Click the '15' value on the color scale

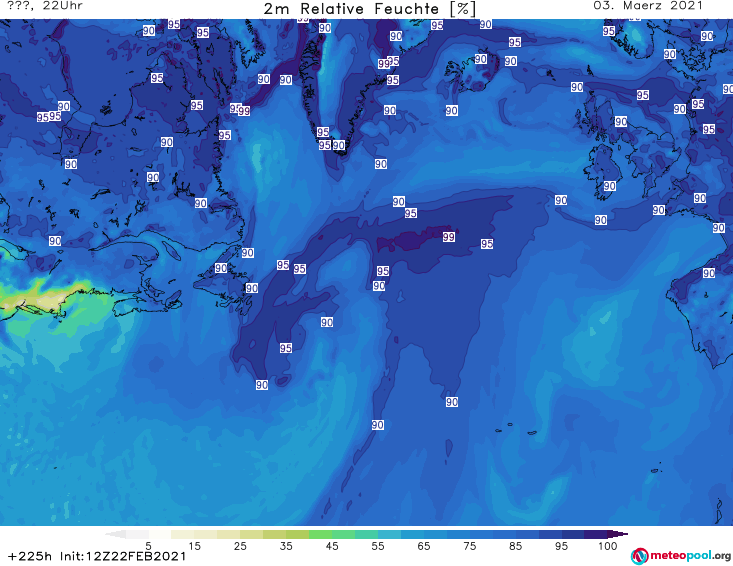(194, 546)
